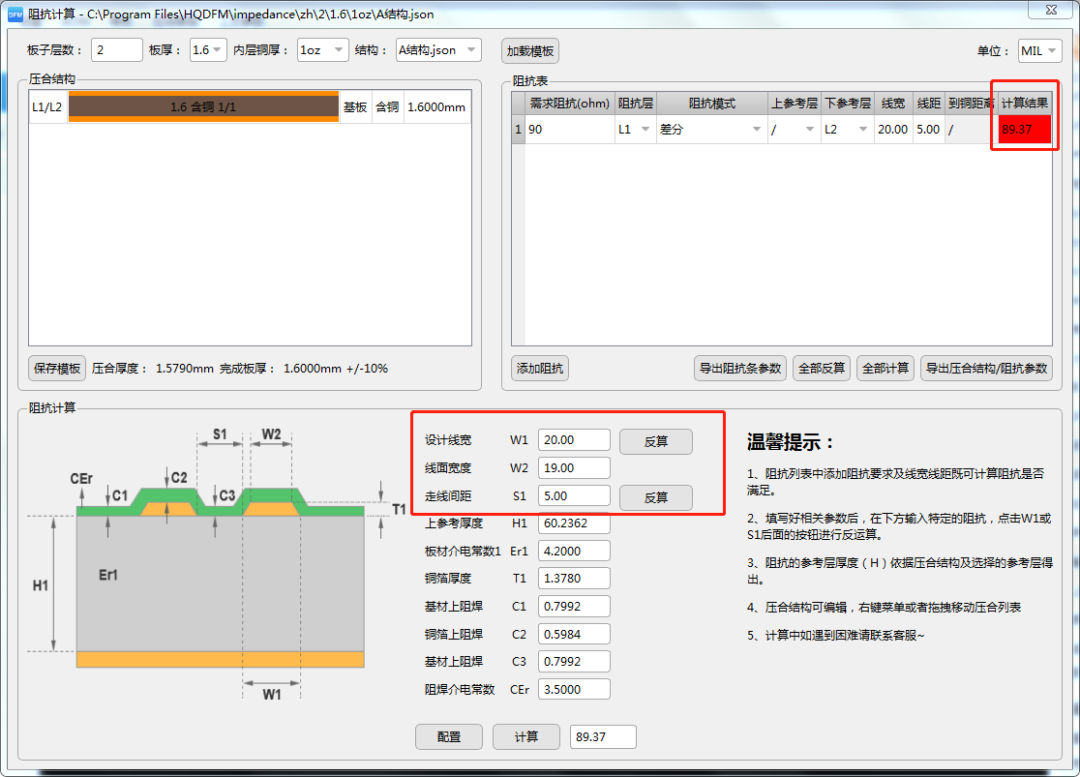The image size is (1080, 777).
Task: Click 反算 next to the 设计线宽 field
Action: pyautogui.click(x=655, y=440)
